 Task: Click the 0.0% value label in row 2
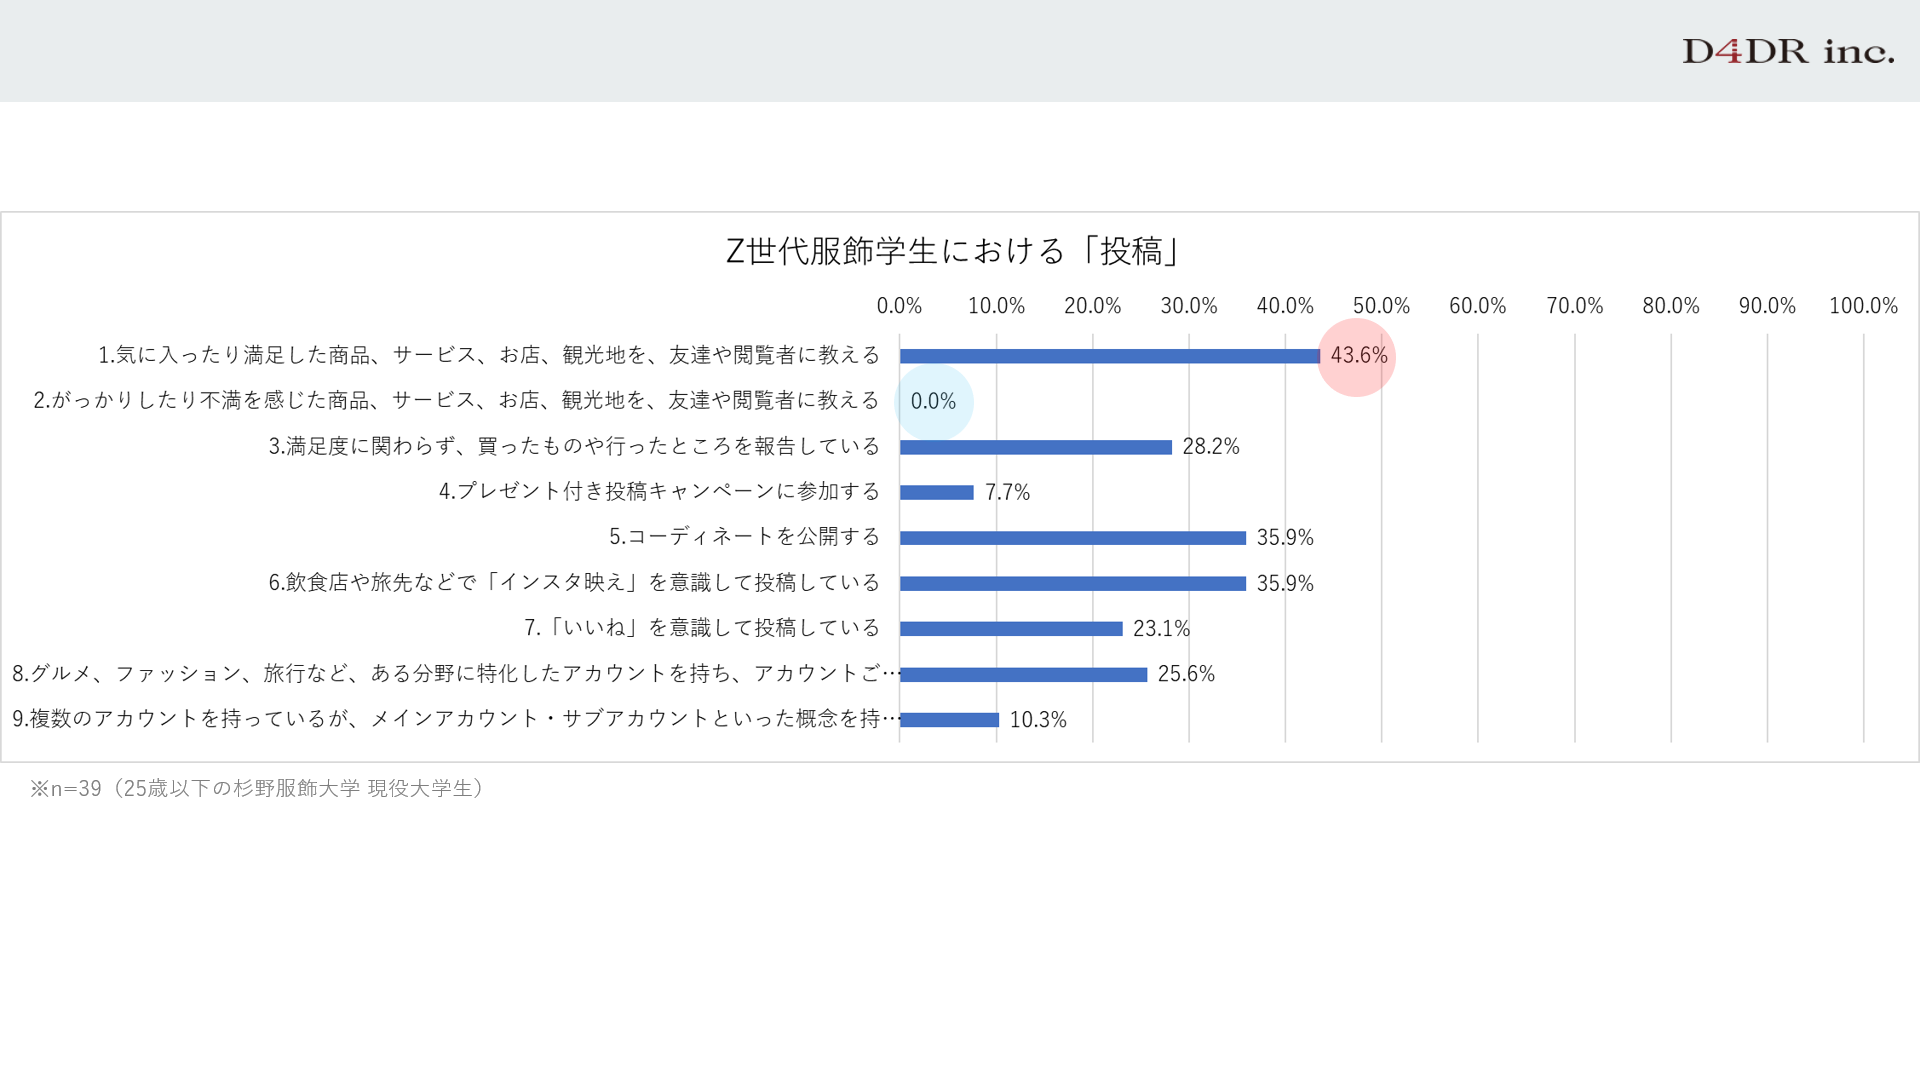[x=933, y=402]
